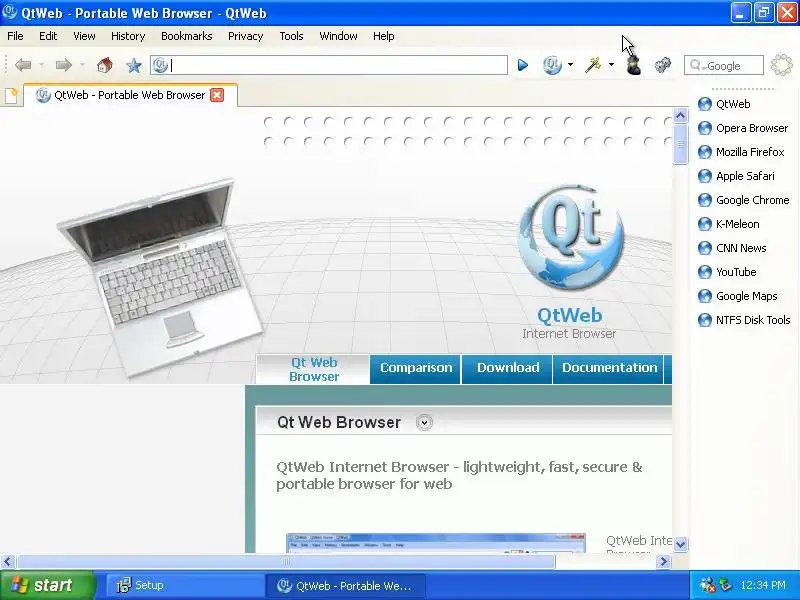Screen dimensions: 800x600
Task: Click the system tray clock 12:34 PM
Action: [x=763, y=585]
